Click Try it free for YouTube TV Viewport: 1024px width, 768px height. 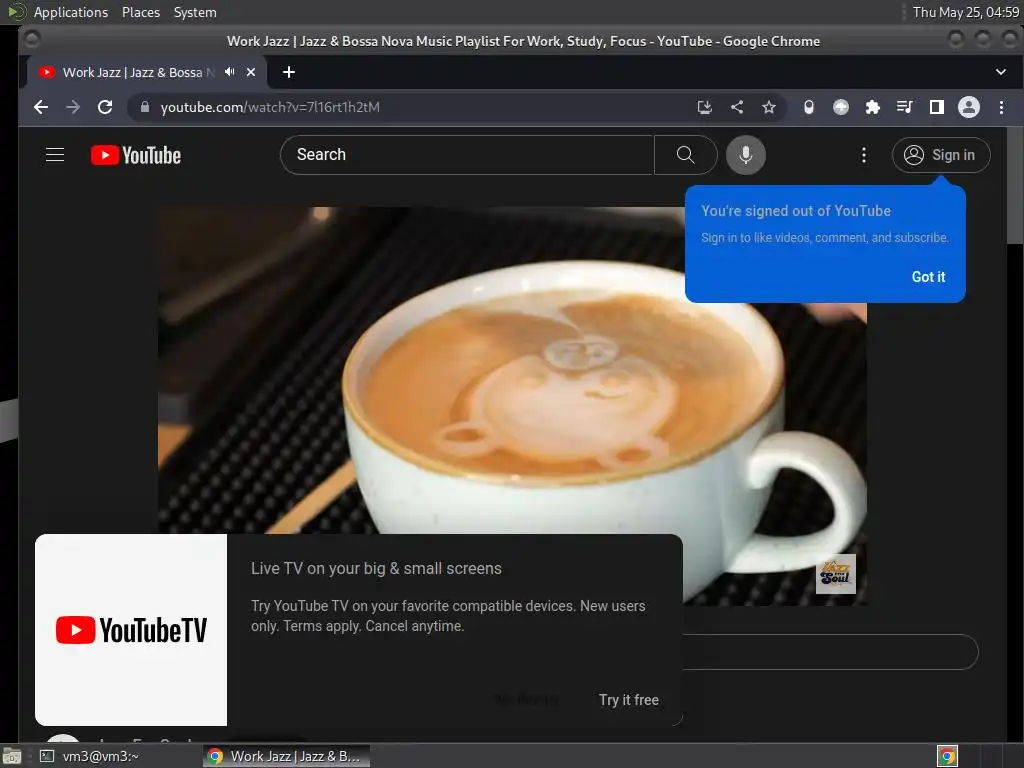tap(628, 699)
